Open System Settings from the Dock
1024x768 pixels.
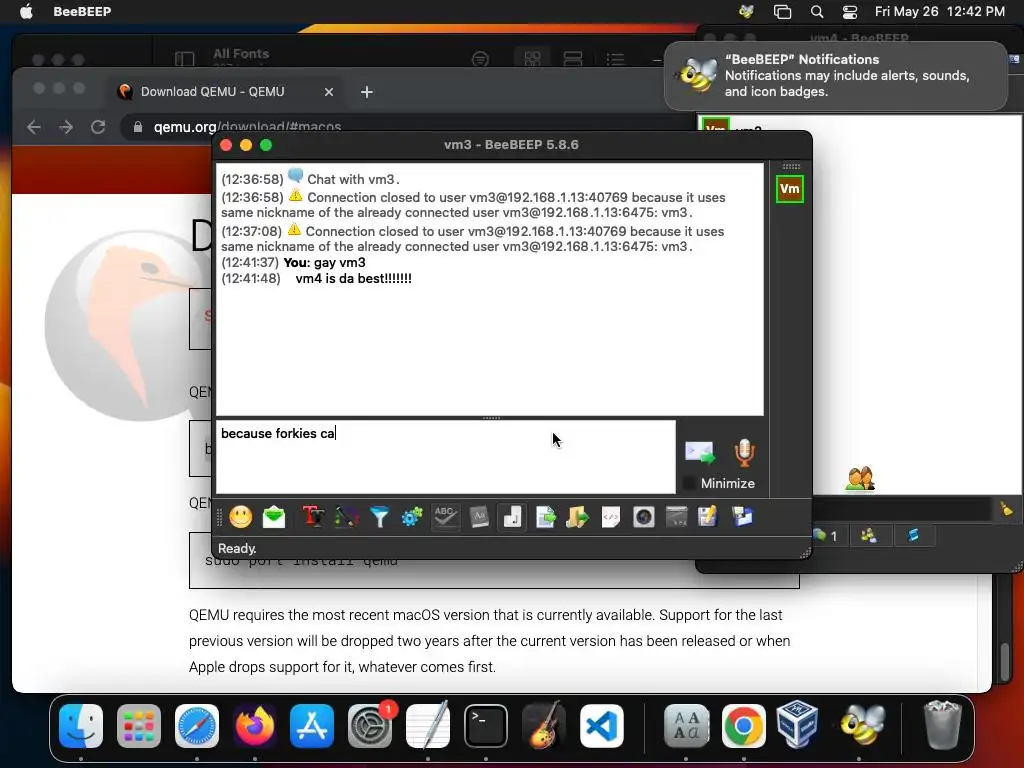click(x=370, y=726)
